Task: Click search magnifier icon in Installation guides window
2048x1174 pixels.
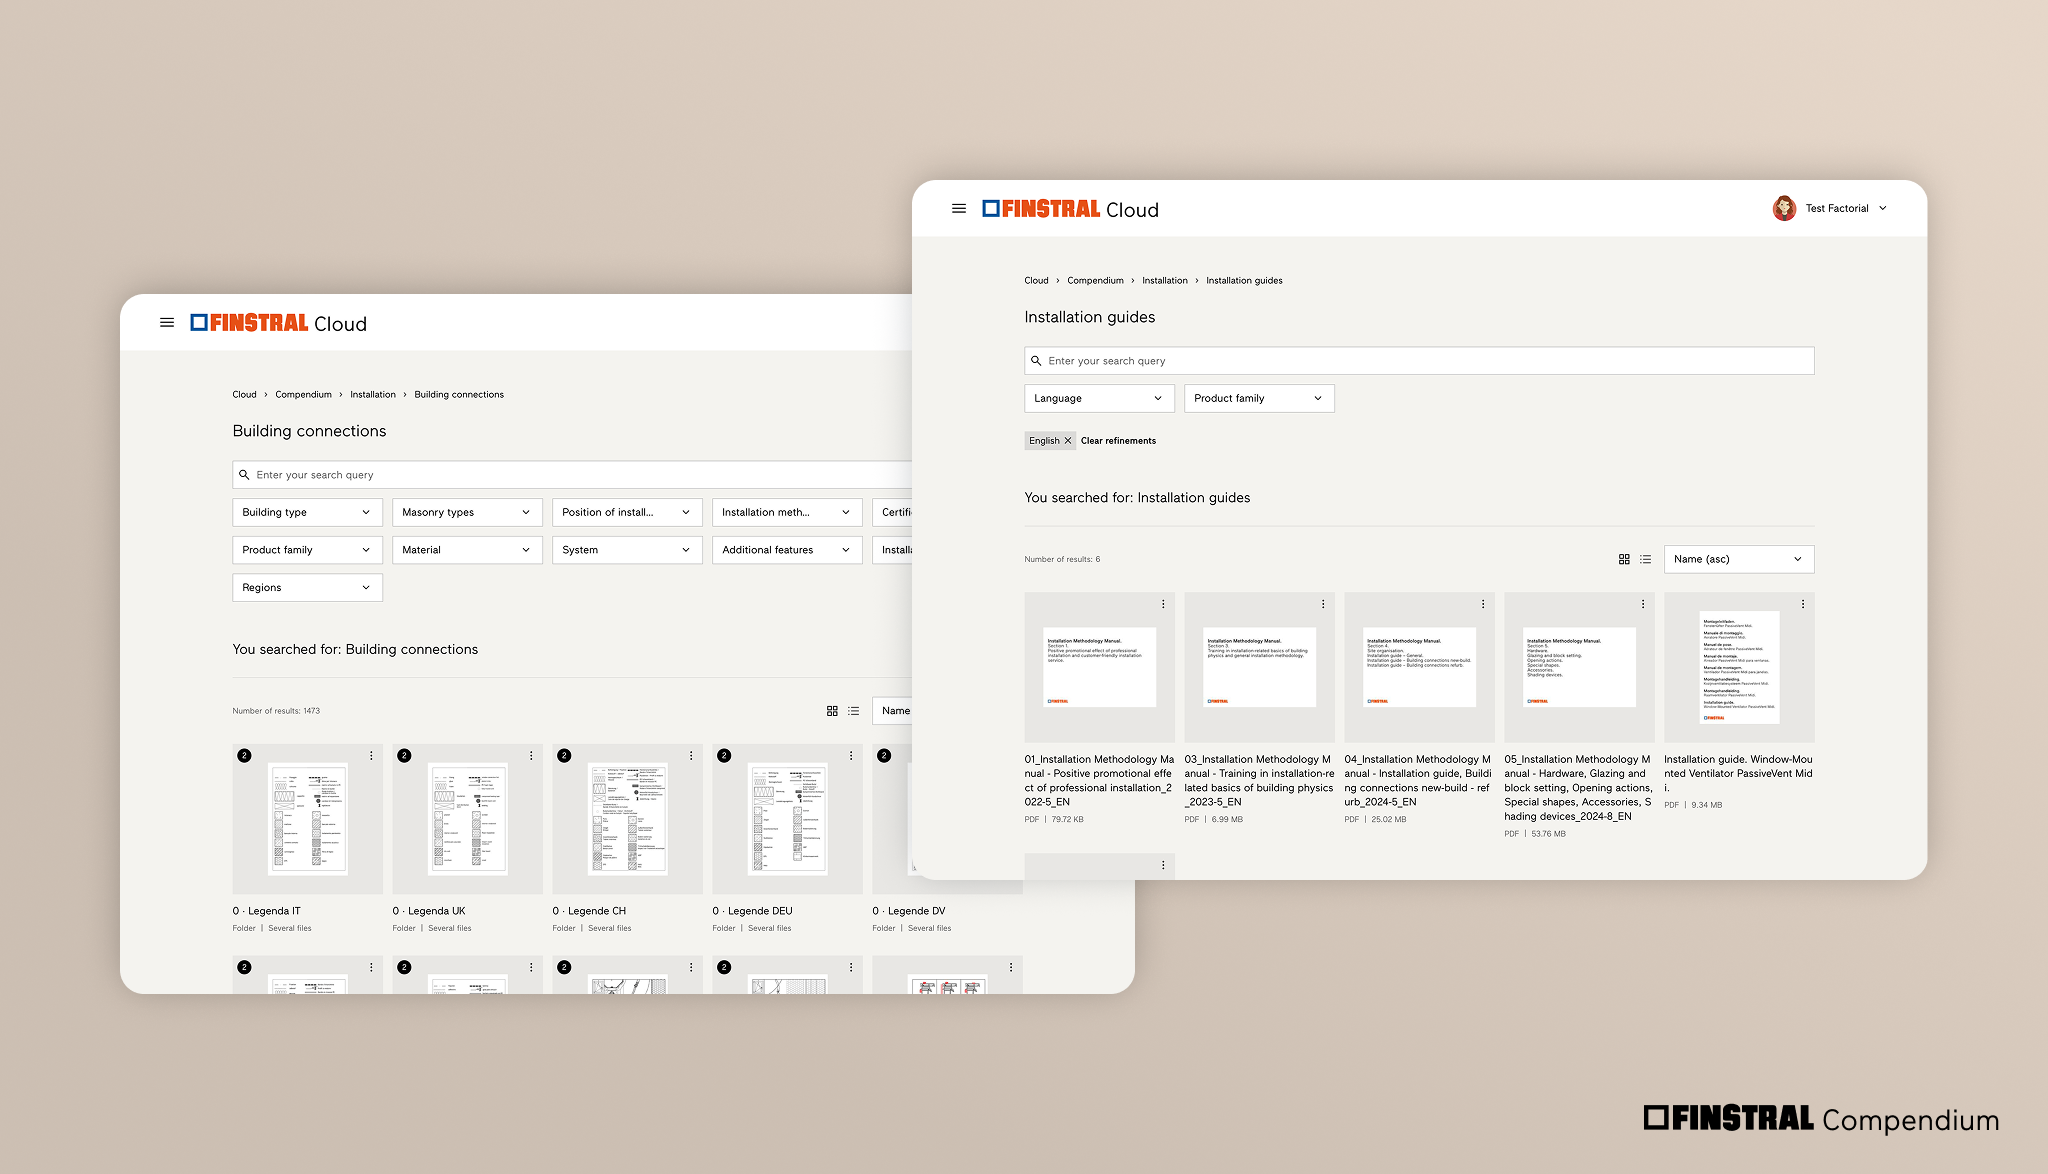Action: [x=1036, y=361]
